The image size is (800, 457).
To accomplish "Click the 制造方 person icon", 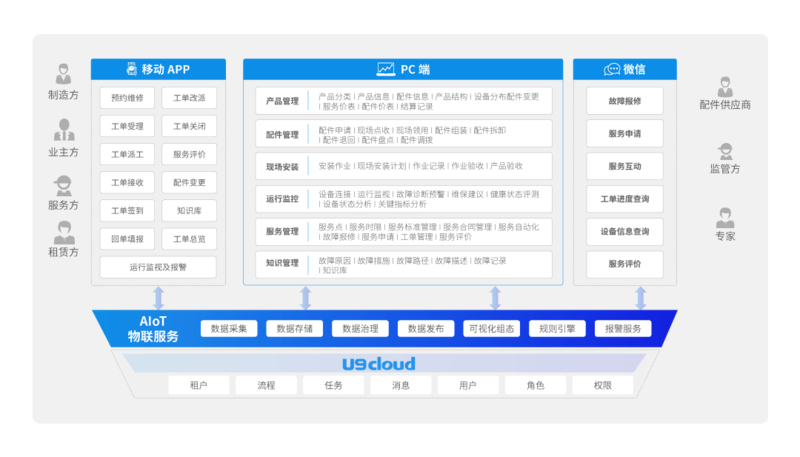I will click(63, 74).
